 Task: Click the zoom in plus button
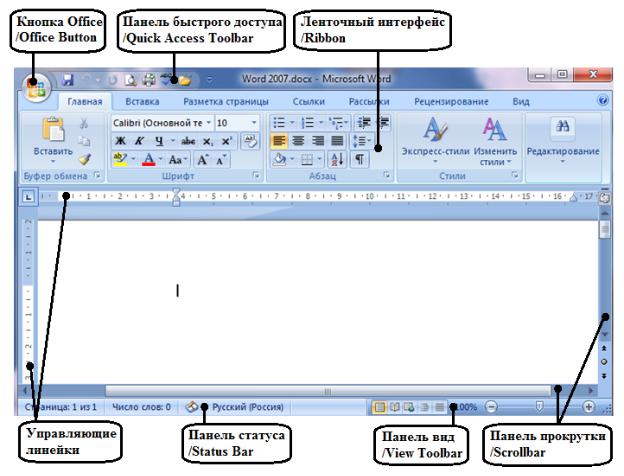[588, 407]
